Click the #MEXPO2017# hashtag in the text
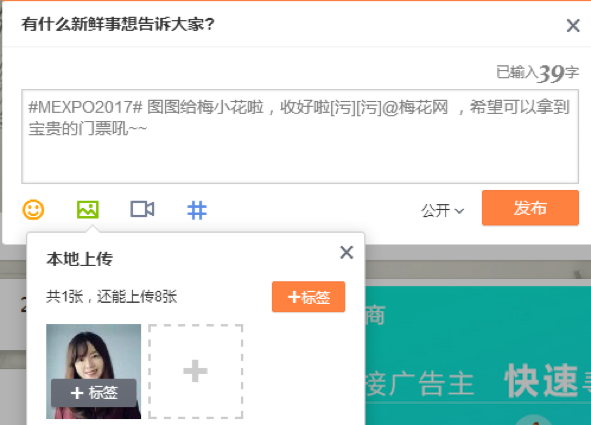The image size is (591, 425). (x=85, y=107)
